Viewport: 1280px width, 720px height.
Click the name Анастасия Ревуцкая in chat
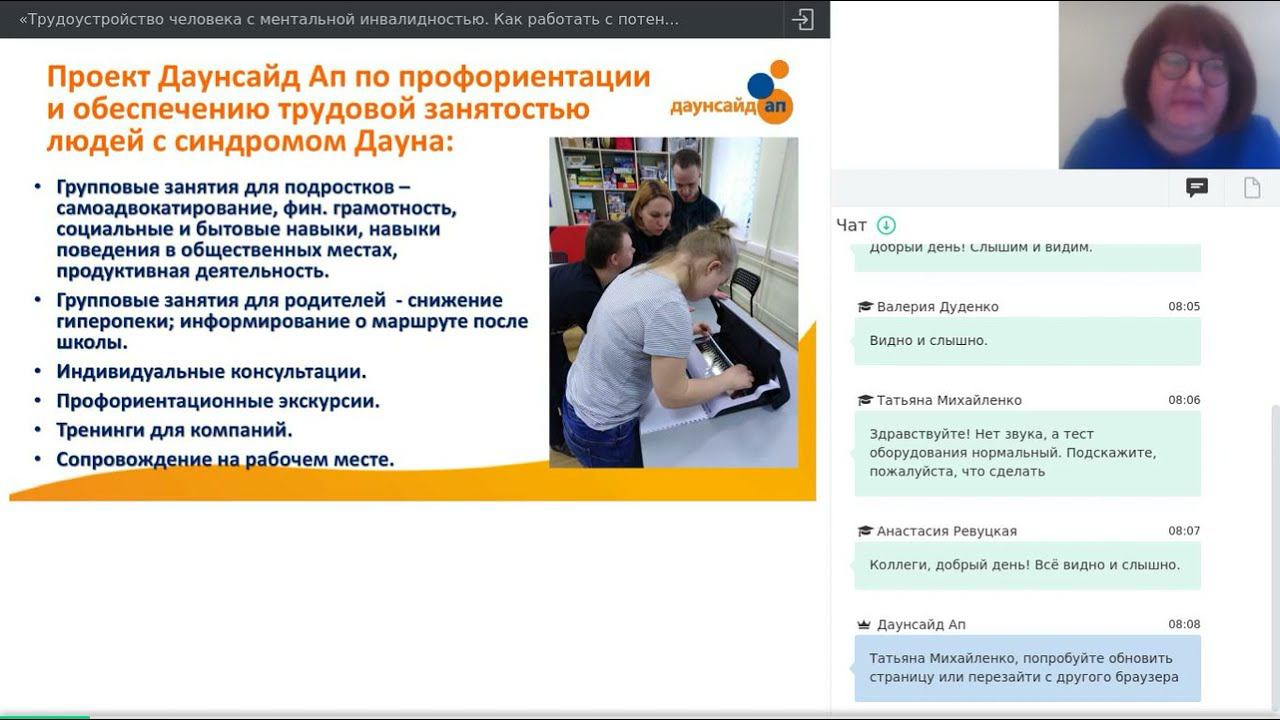pos(947,531)
